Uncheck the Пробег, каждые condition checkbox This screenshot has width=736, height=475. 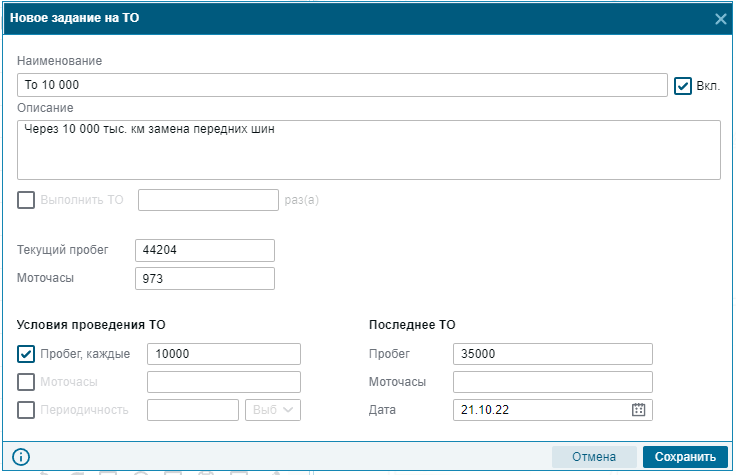(26, 354)
